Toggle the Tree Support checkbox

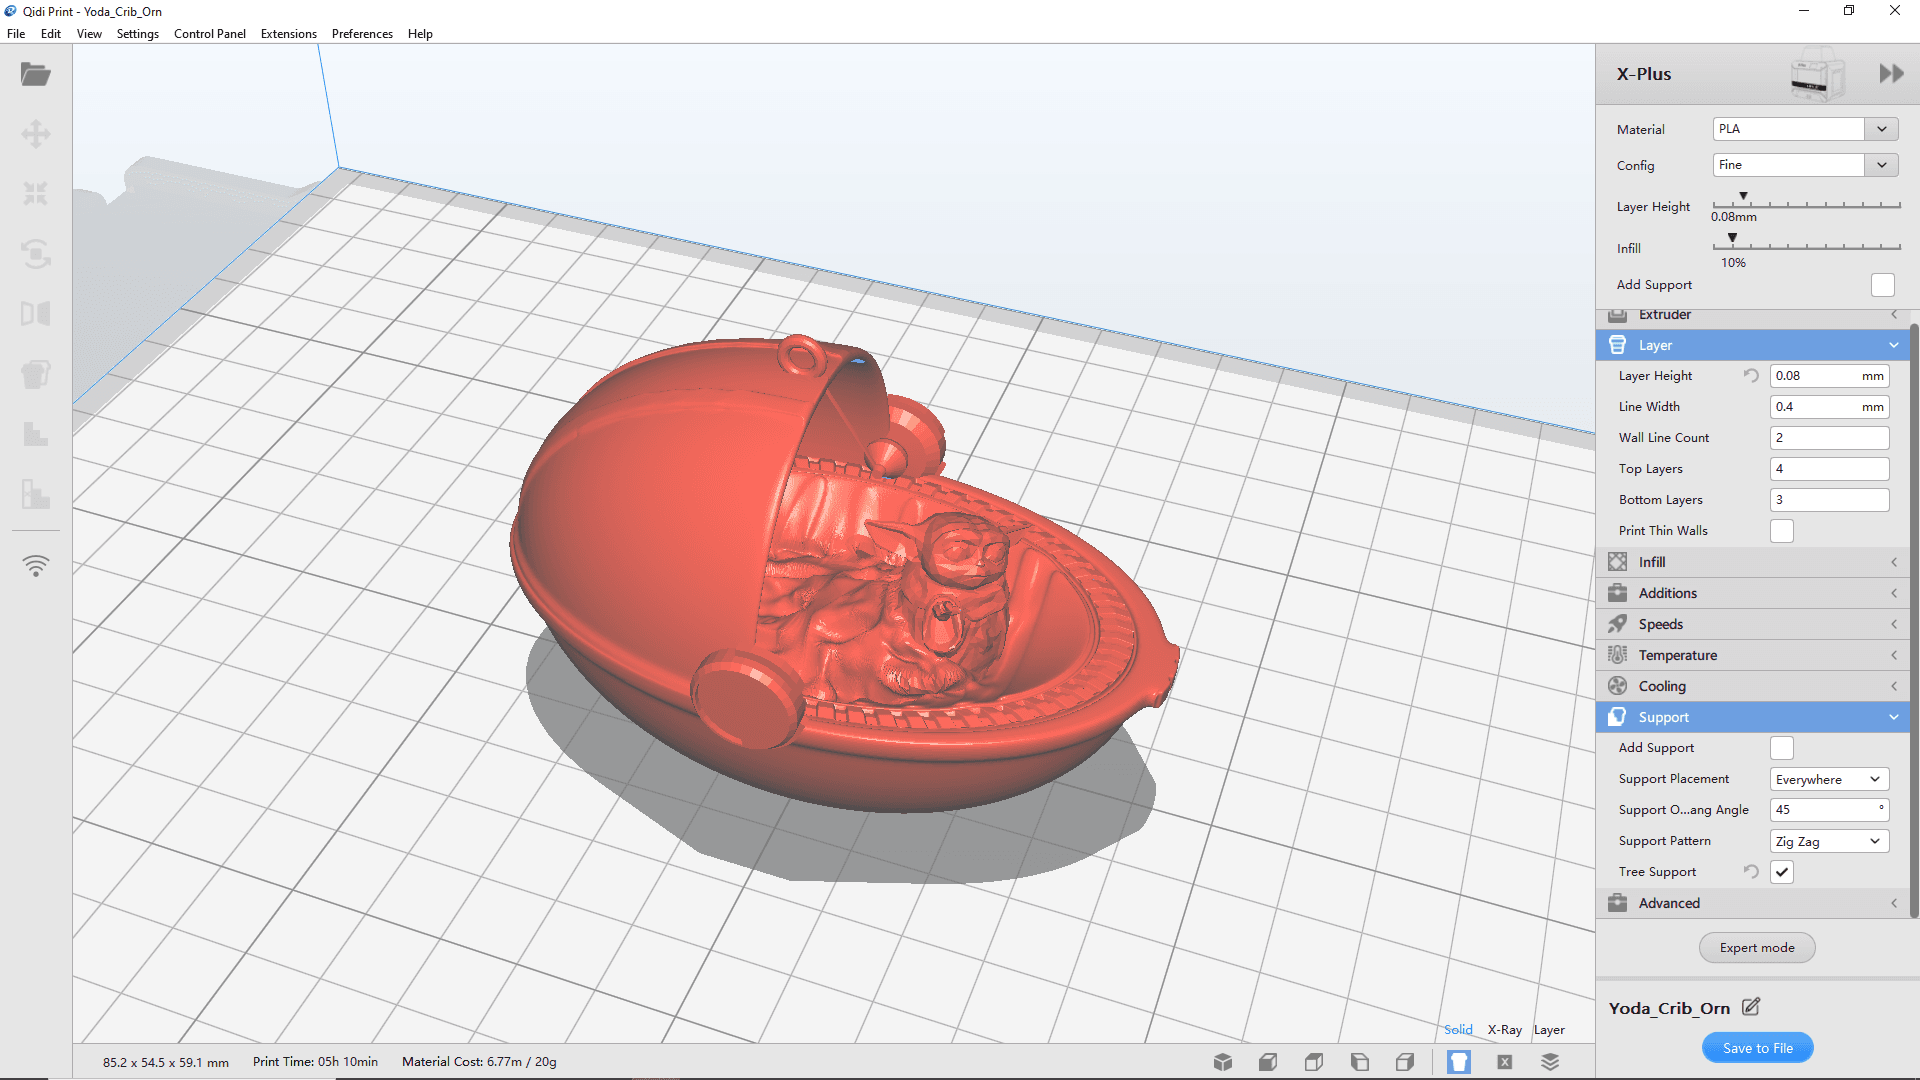point(1782,872)
